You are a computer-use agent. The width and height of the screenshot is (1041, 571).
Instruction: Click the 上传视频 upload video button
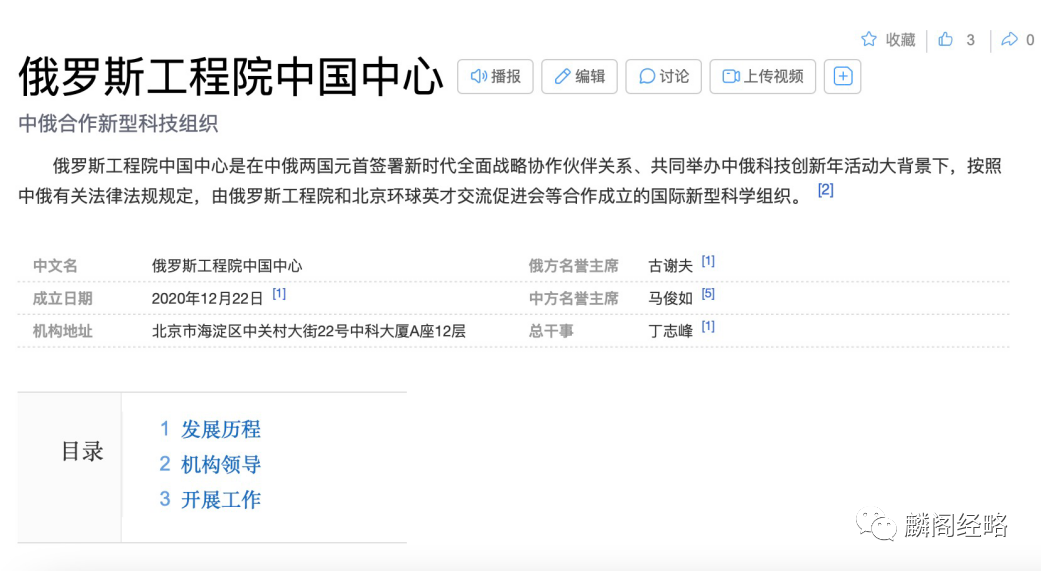(762, 76)
